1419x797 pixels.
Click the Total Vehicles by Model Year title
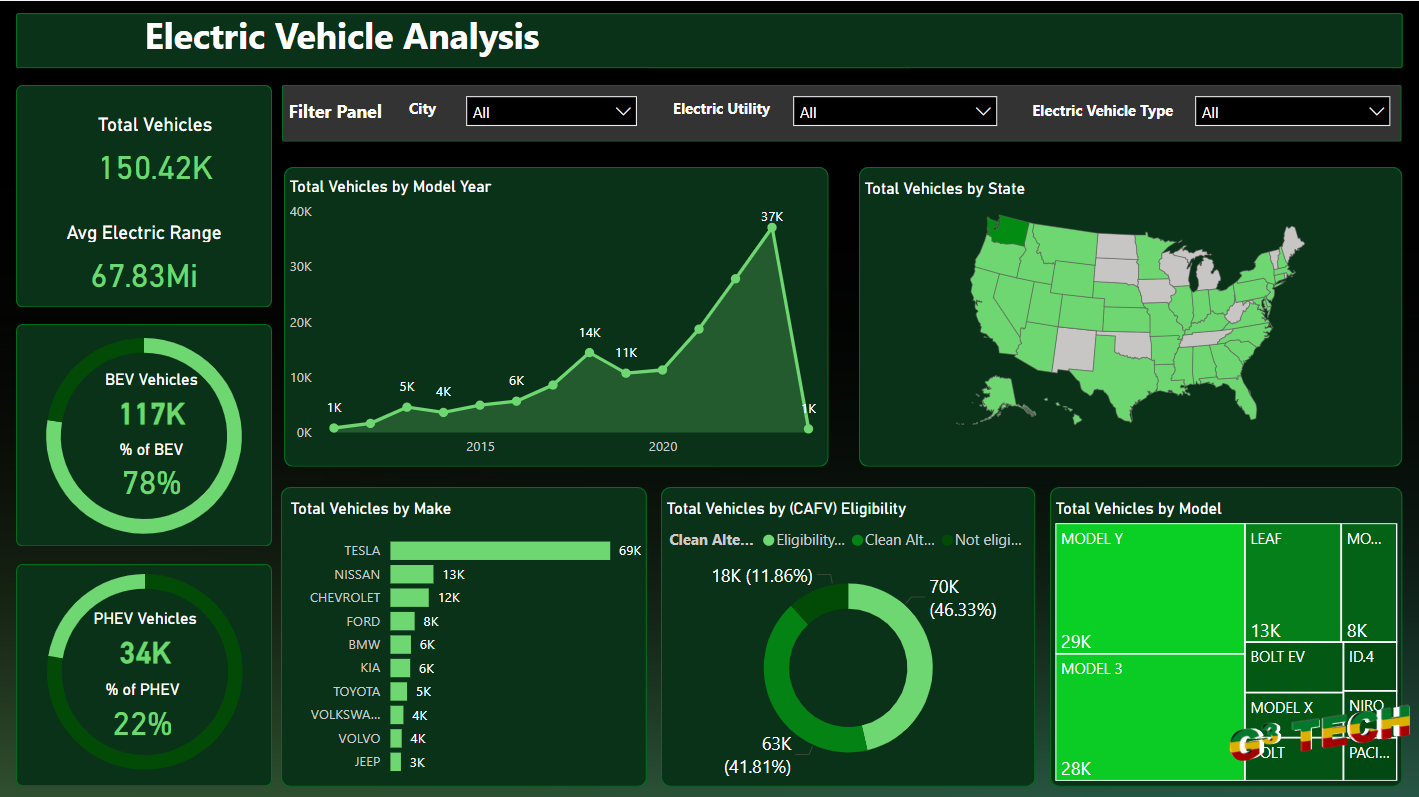tap(390, 186)
